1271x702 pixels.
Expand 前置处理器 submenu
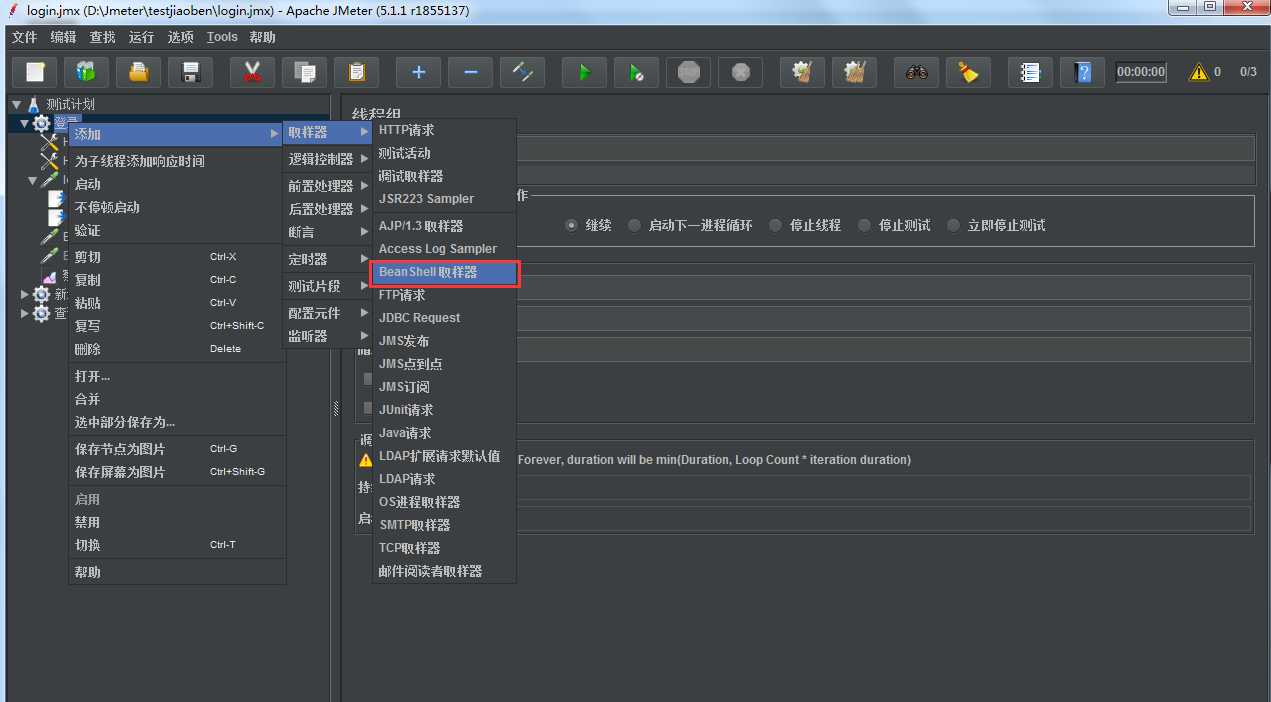point(328,186)
